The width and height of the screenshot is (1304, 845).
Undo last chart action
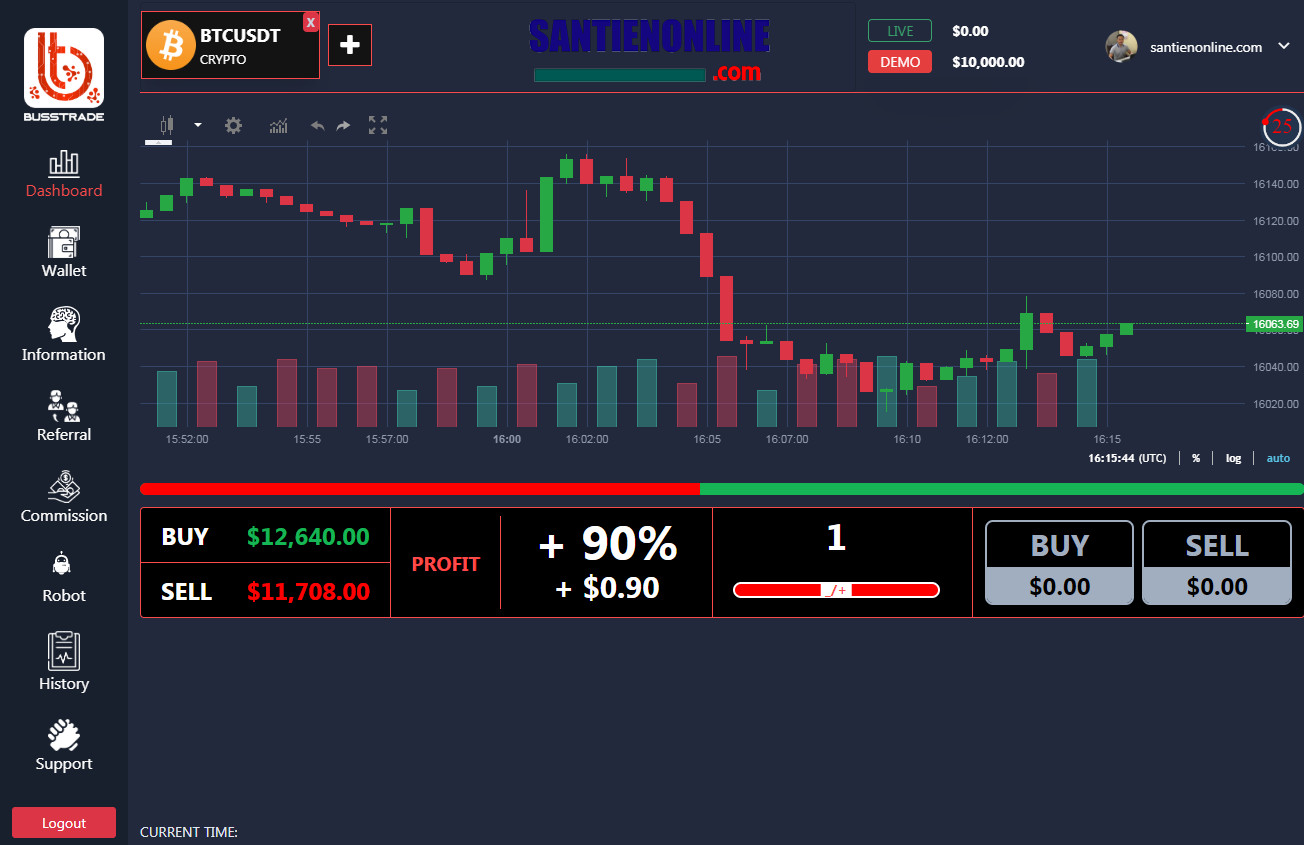[x=318, y=126]
